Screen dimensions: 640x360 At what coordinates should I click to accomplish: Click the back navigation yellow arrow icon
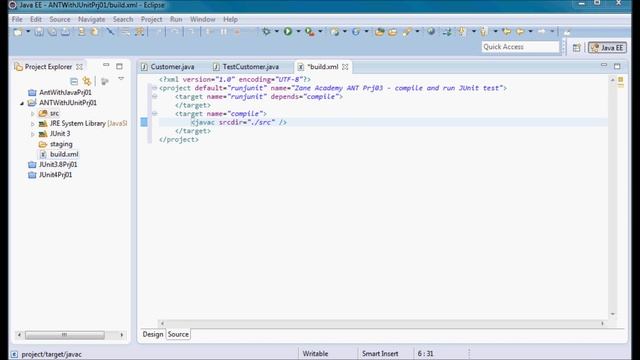pyautogui.click(x=520, y=31)
